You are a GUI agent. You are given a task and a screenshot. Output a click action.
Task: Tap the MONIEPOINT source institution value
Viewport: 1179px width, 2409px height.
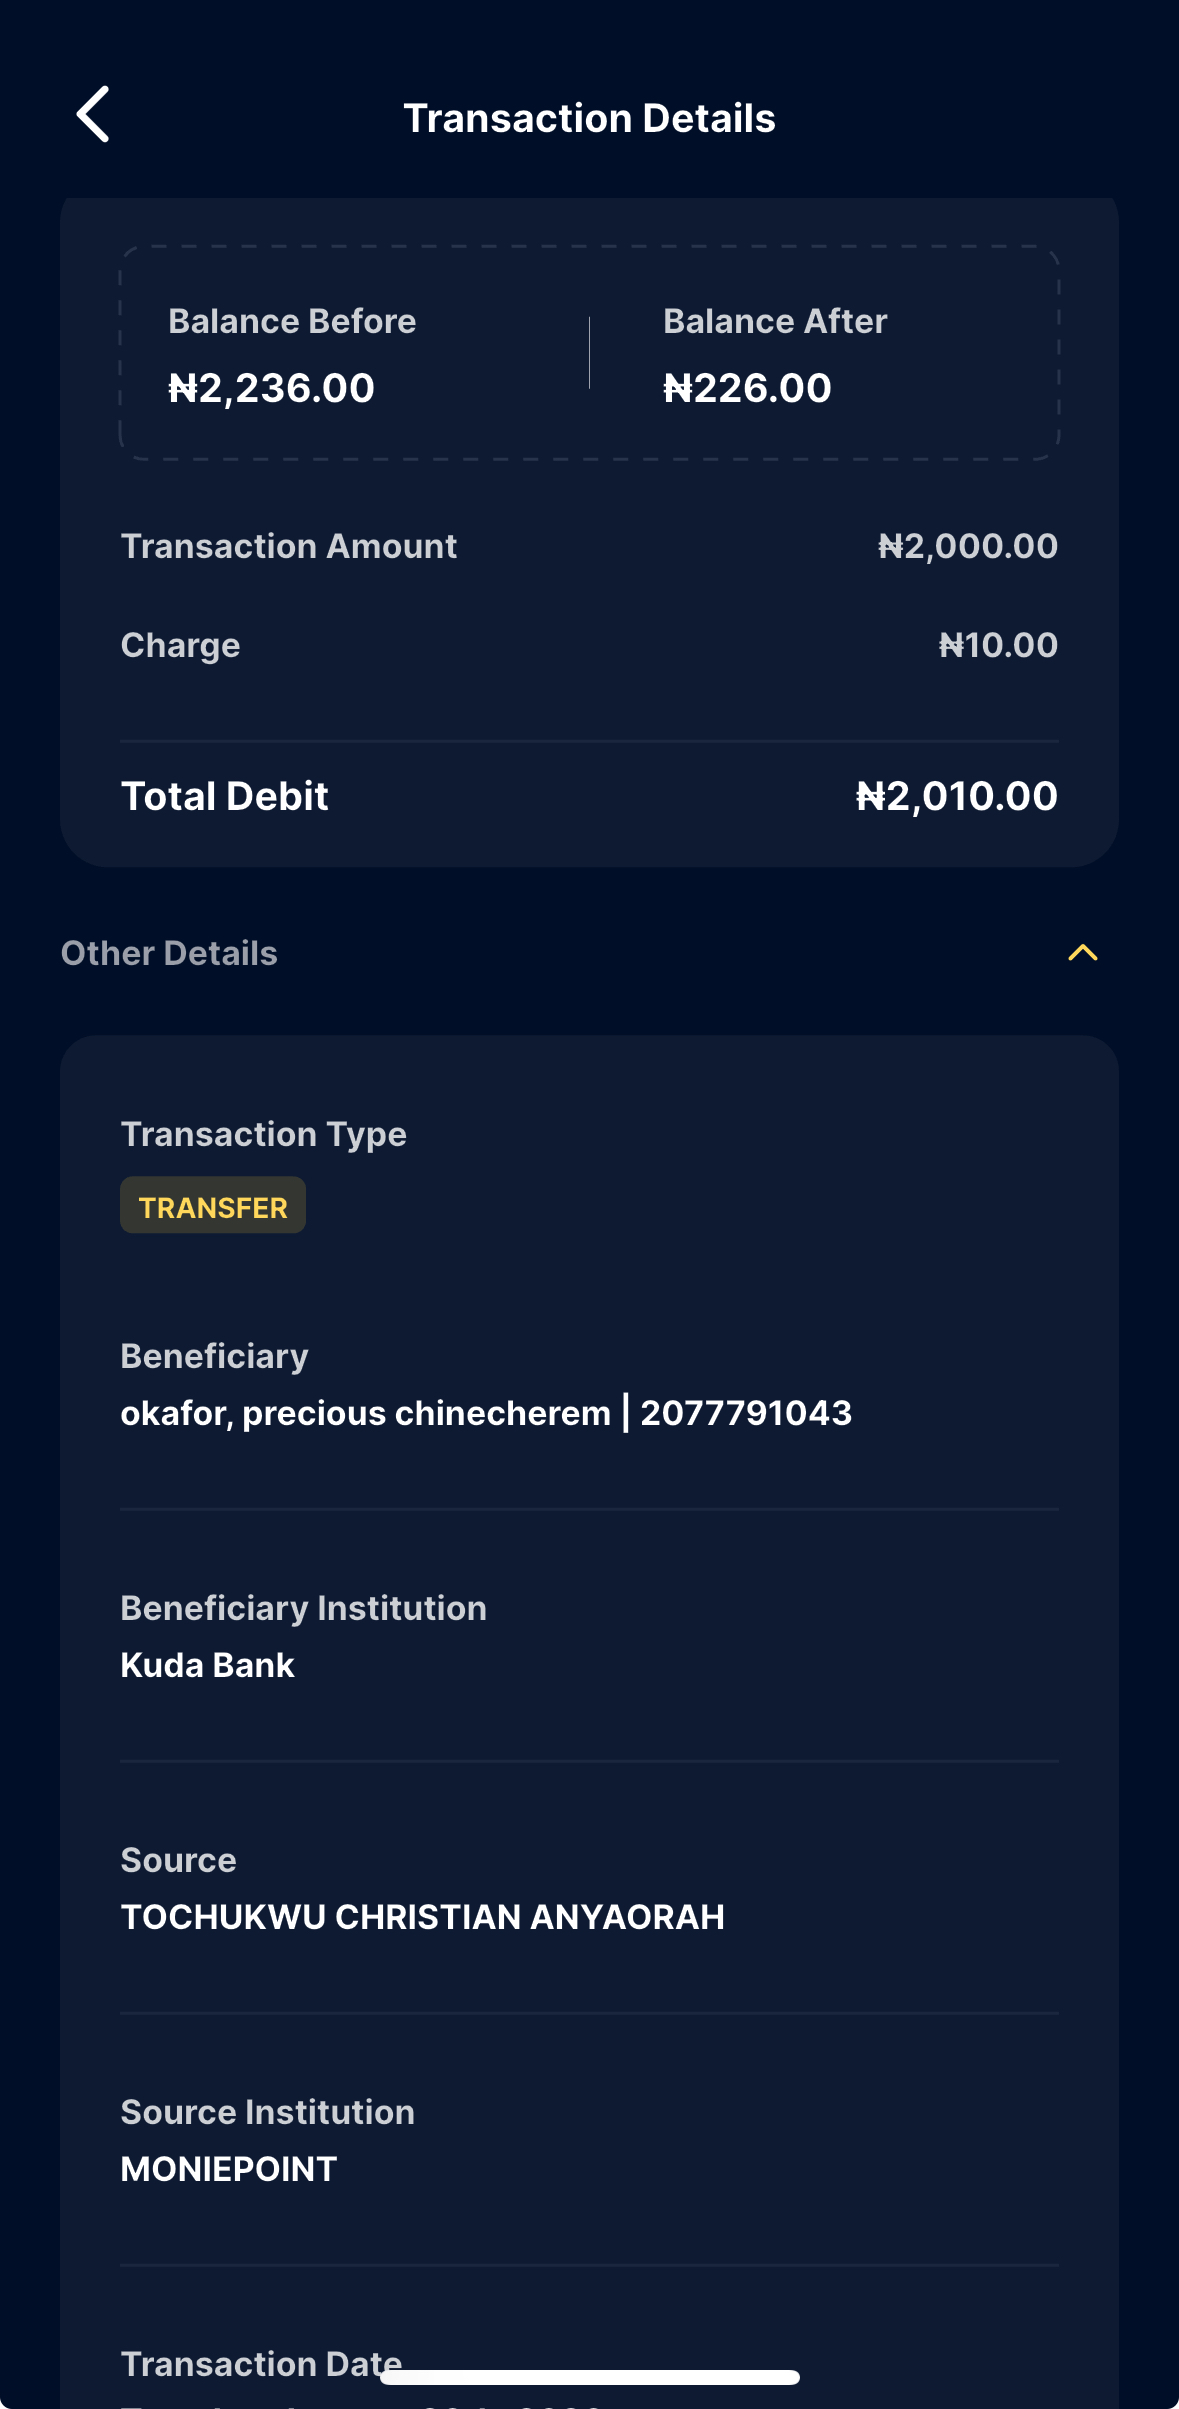[x=229, y=2169]
